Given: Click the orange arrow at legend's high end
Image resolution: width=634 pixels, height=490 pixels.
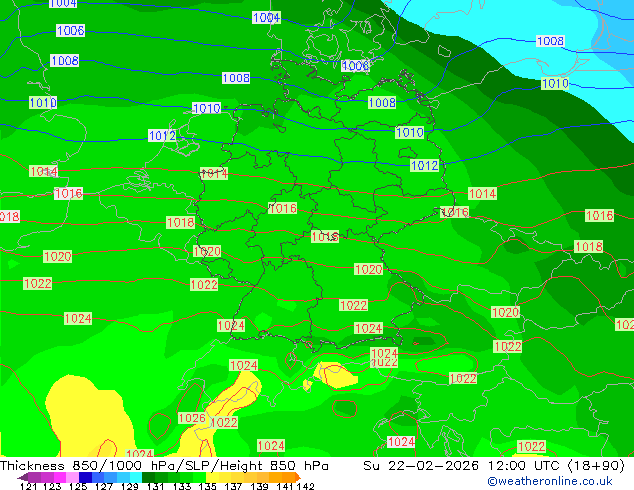Looking at the screenshot, I should pos(298,477).
